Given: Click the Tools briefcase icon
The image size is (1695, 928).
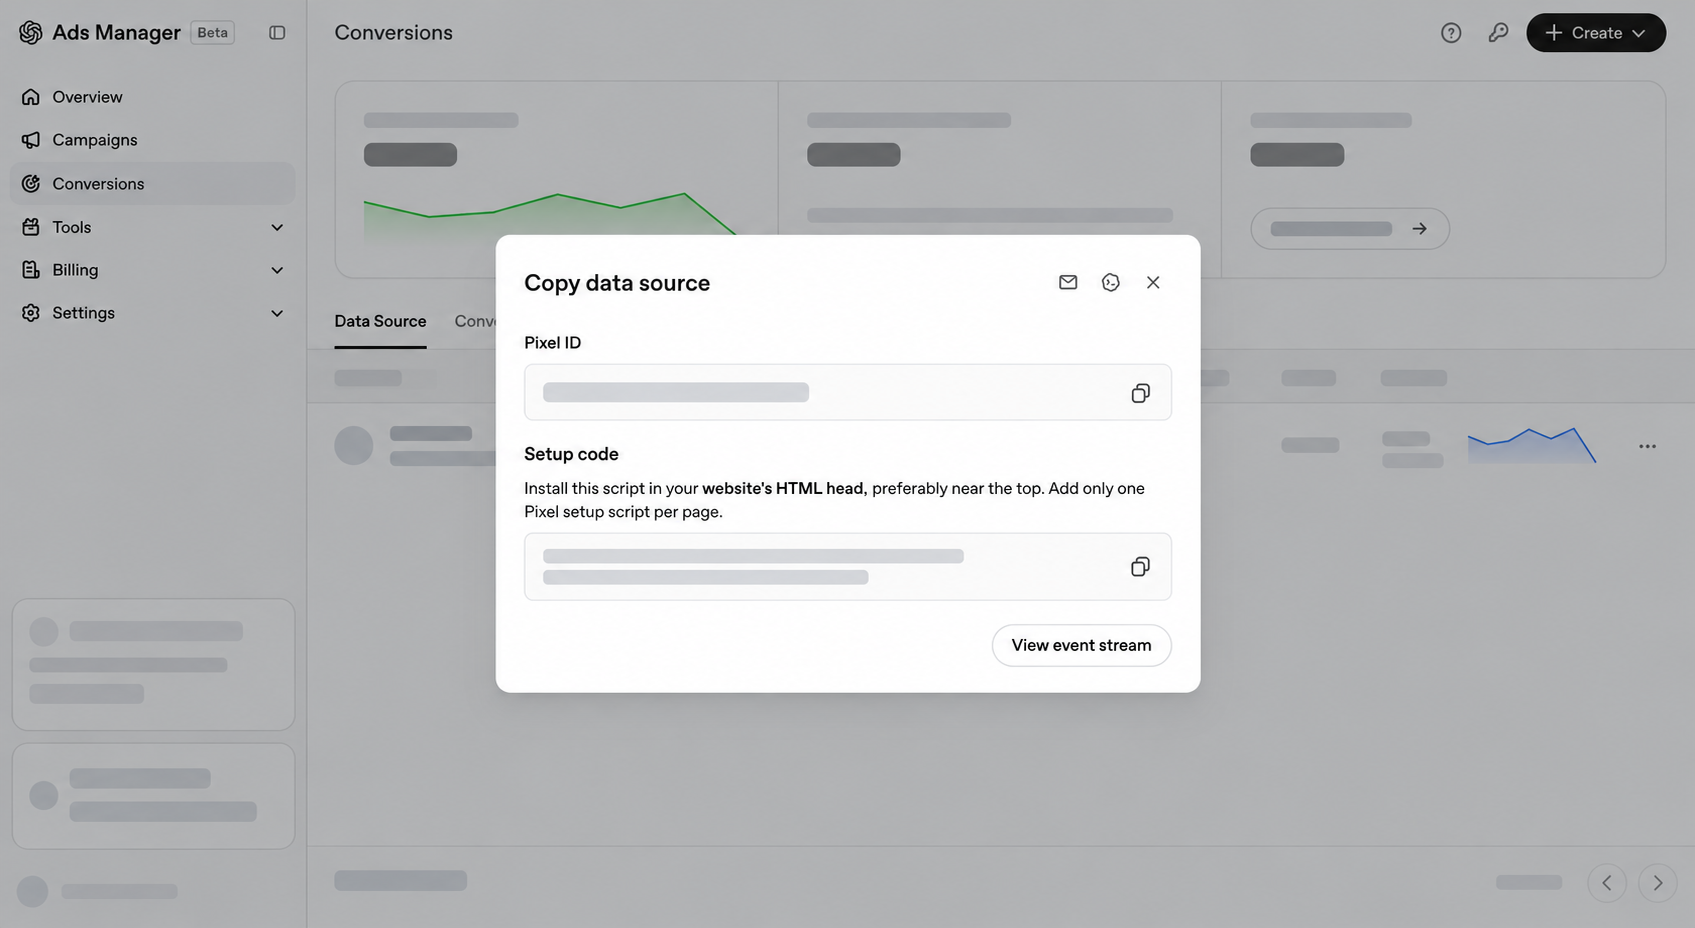Looking at the screenshot, I should click(31, 227).
